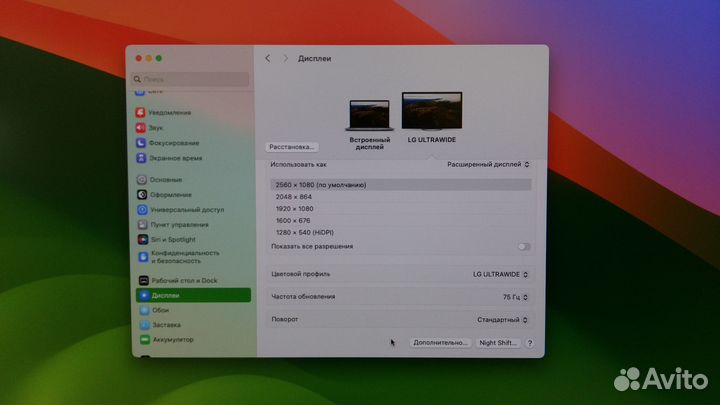720x405 pixels.
Task: Click the Рабочий стол и Dock icon
Action: 144,280
